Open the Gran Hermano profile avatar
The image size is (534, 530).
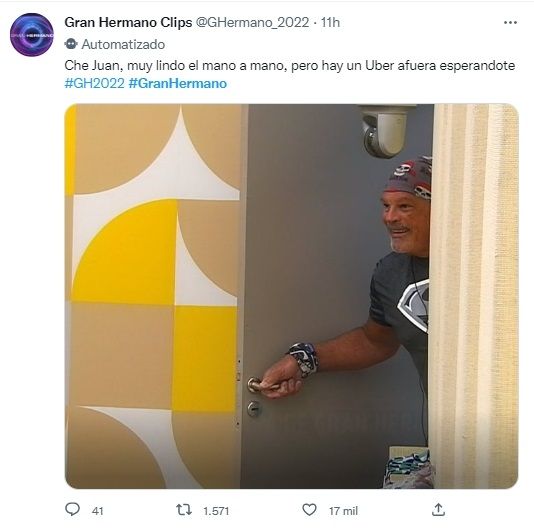point(32,35)
